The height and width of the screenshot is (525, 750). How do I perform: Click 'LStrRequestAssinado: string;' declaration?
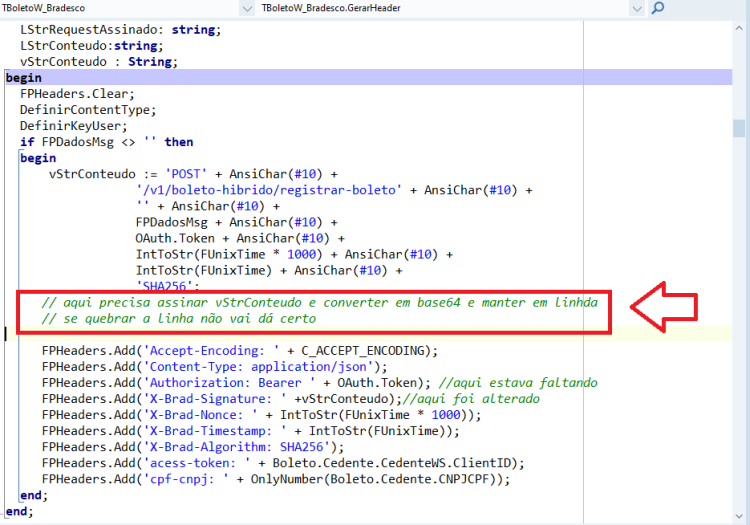pos(121,30)
